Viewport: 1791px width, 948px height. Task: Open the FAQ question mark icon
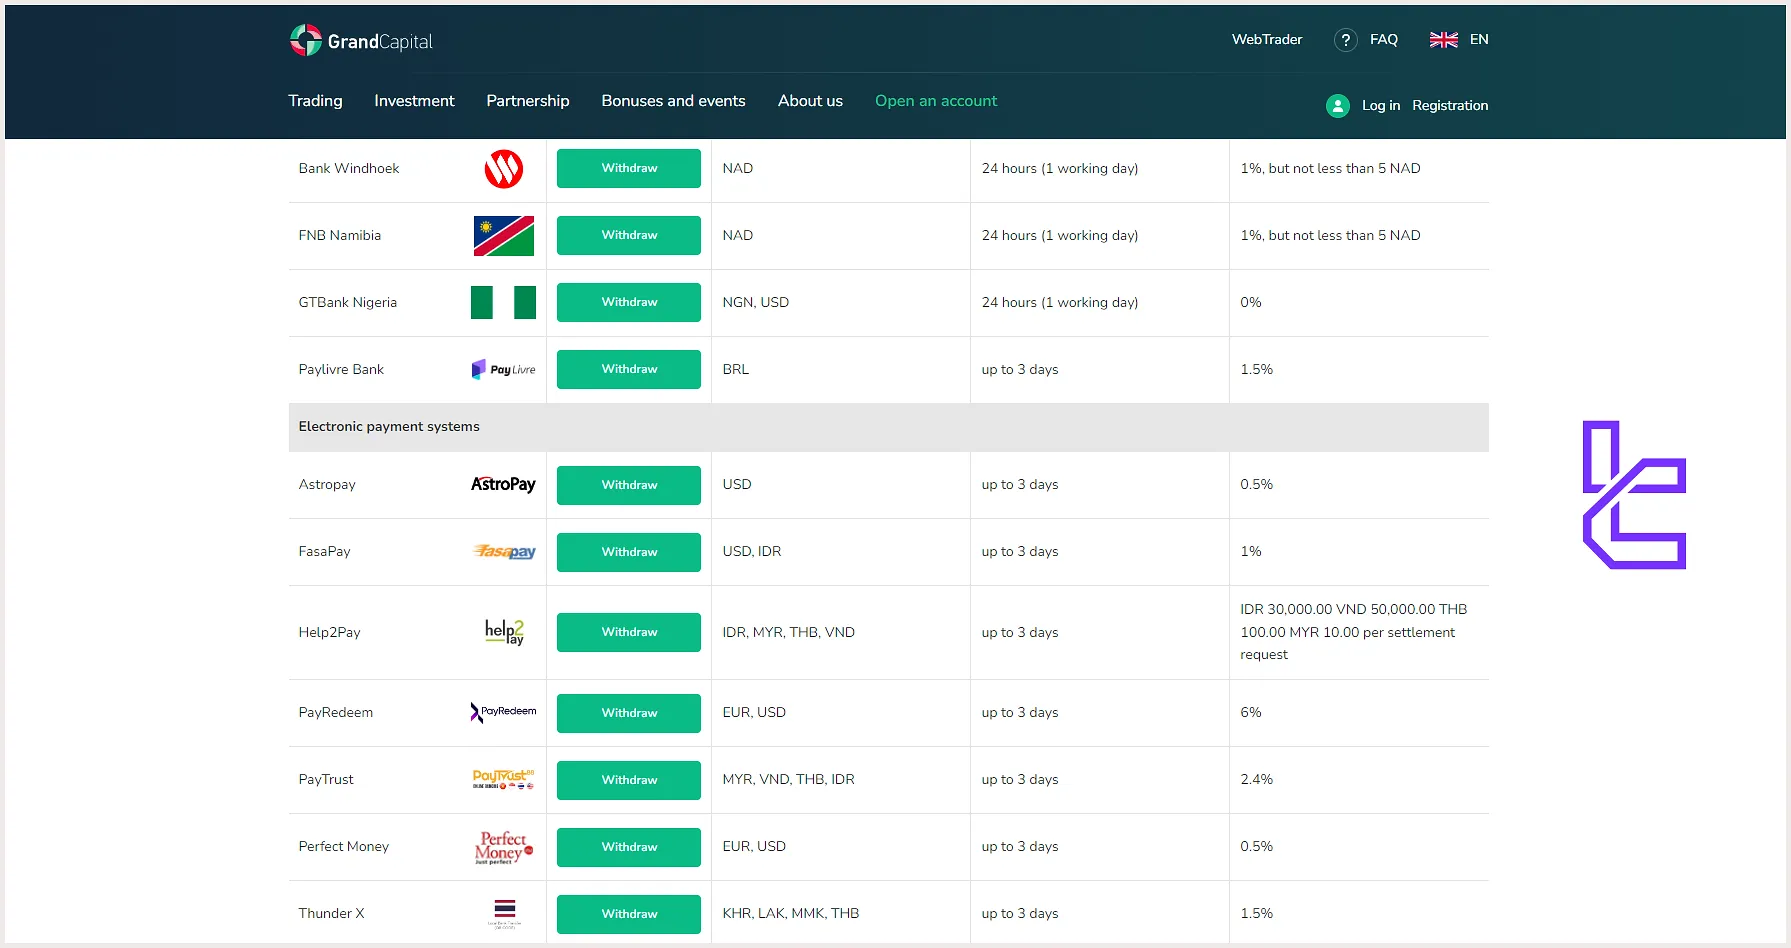(x=1345, y=40)
